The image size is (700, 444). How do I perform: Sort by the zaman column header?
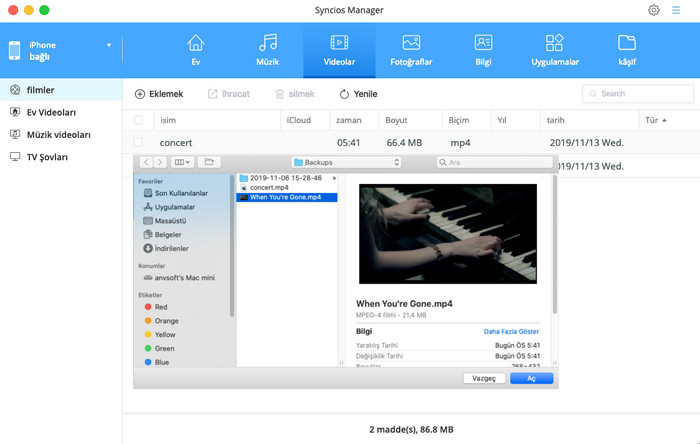[349, 120]
